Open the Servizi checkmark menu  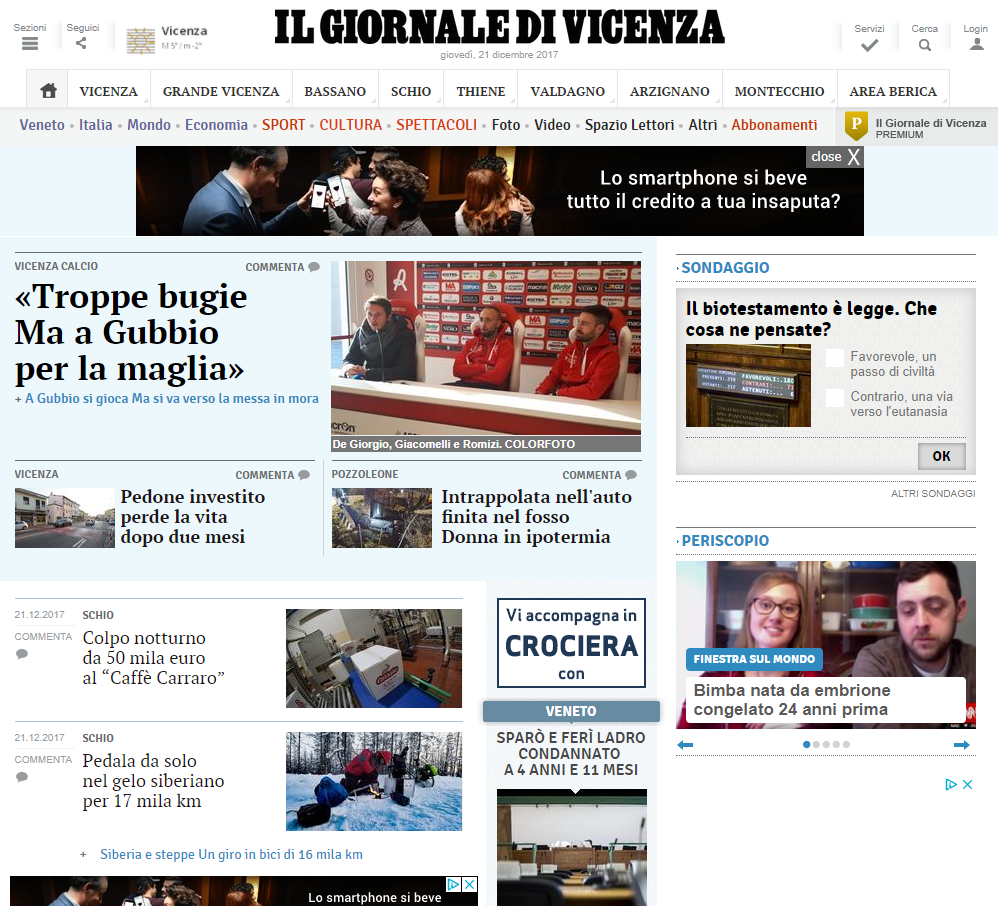click(869, 45)
